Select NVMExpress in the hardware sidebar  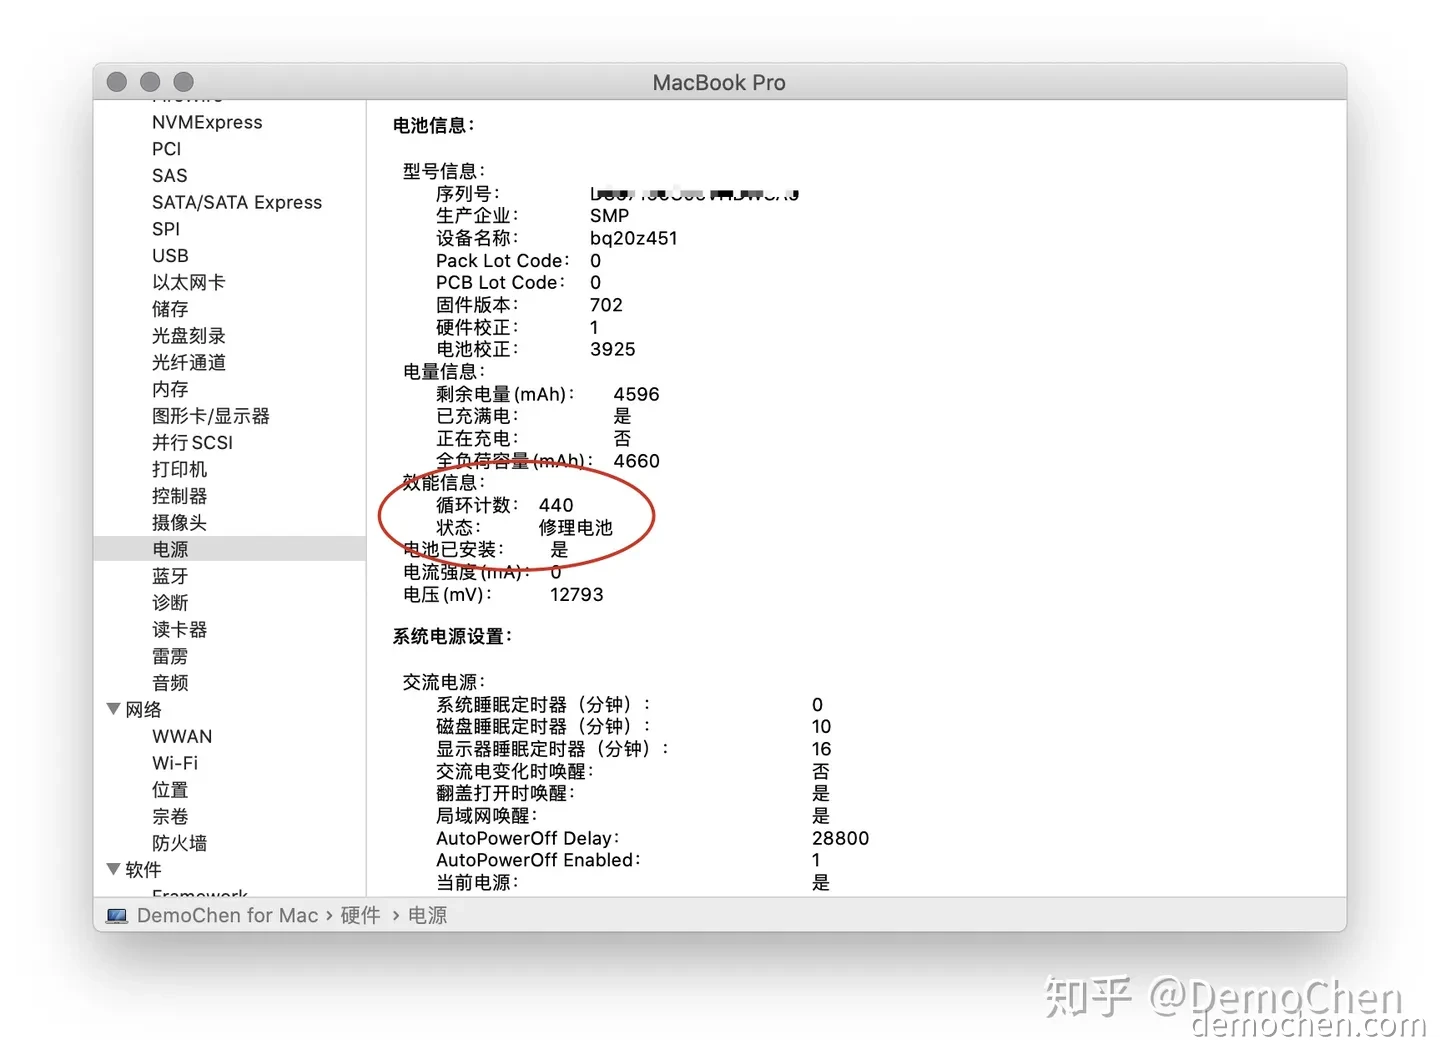click(x=207, y=122)
